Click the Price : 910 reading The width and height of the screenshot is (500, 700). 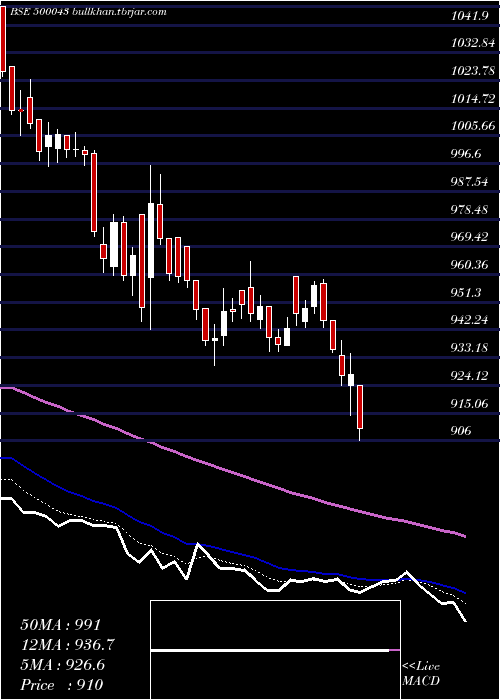coord(62,685)
